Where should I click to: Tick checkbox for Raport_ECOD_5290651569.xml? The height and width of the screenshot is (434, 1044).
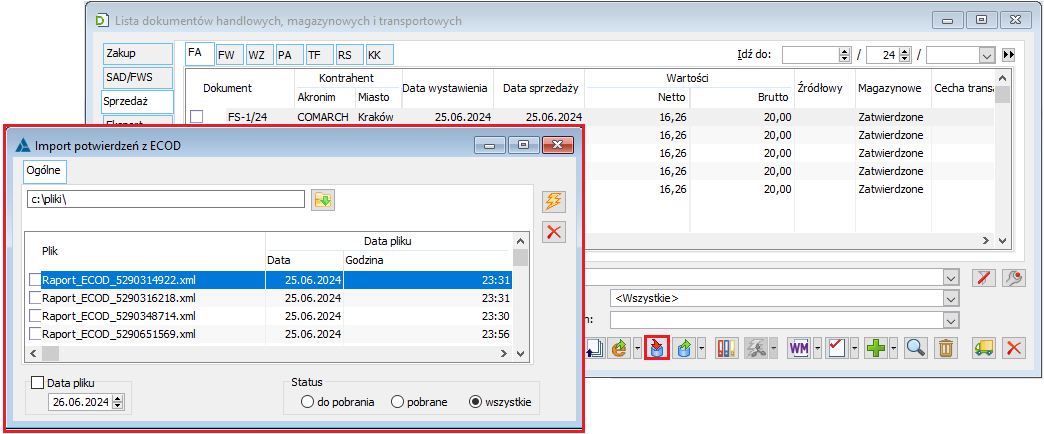pos(35,333)
